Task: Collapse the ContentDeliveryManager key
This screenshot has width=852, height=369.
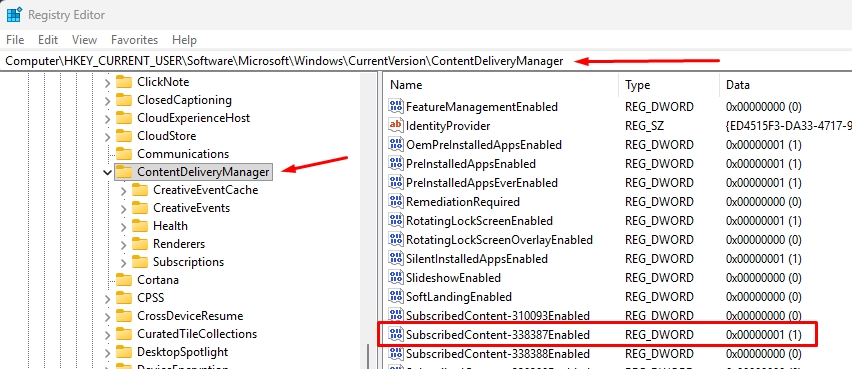Action: click(x=107, y=172)
